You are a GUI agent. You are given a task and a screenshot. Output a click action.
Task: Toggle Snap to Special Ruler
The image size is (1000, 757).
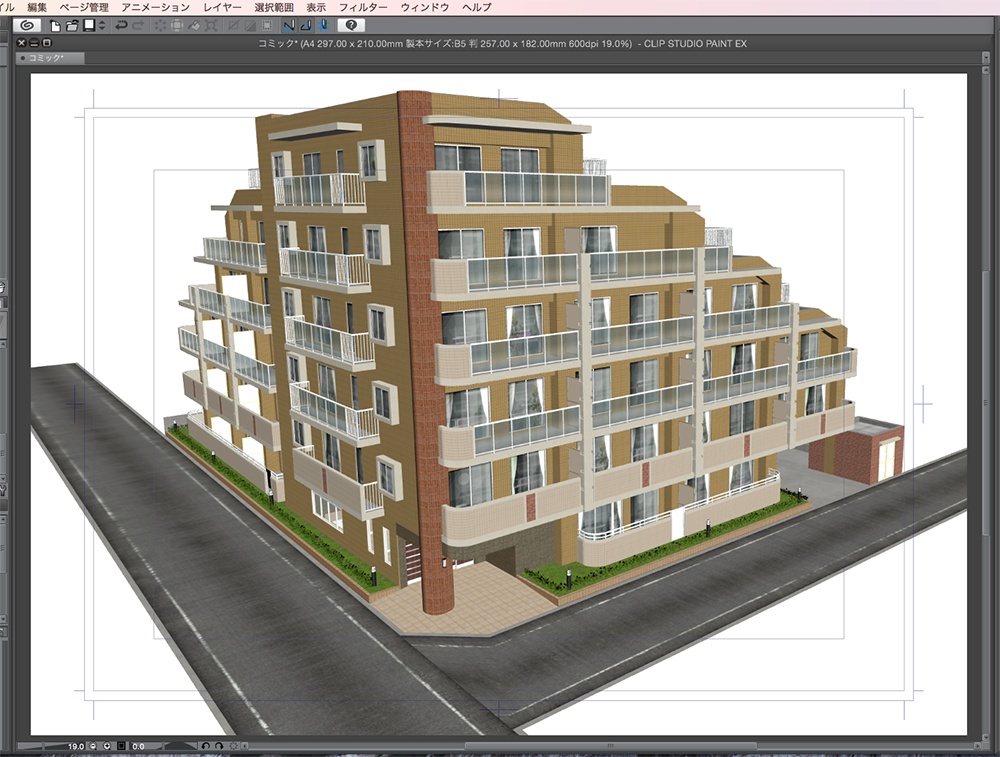pos(306,26)
